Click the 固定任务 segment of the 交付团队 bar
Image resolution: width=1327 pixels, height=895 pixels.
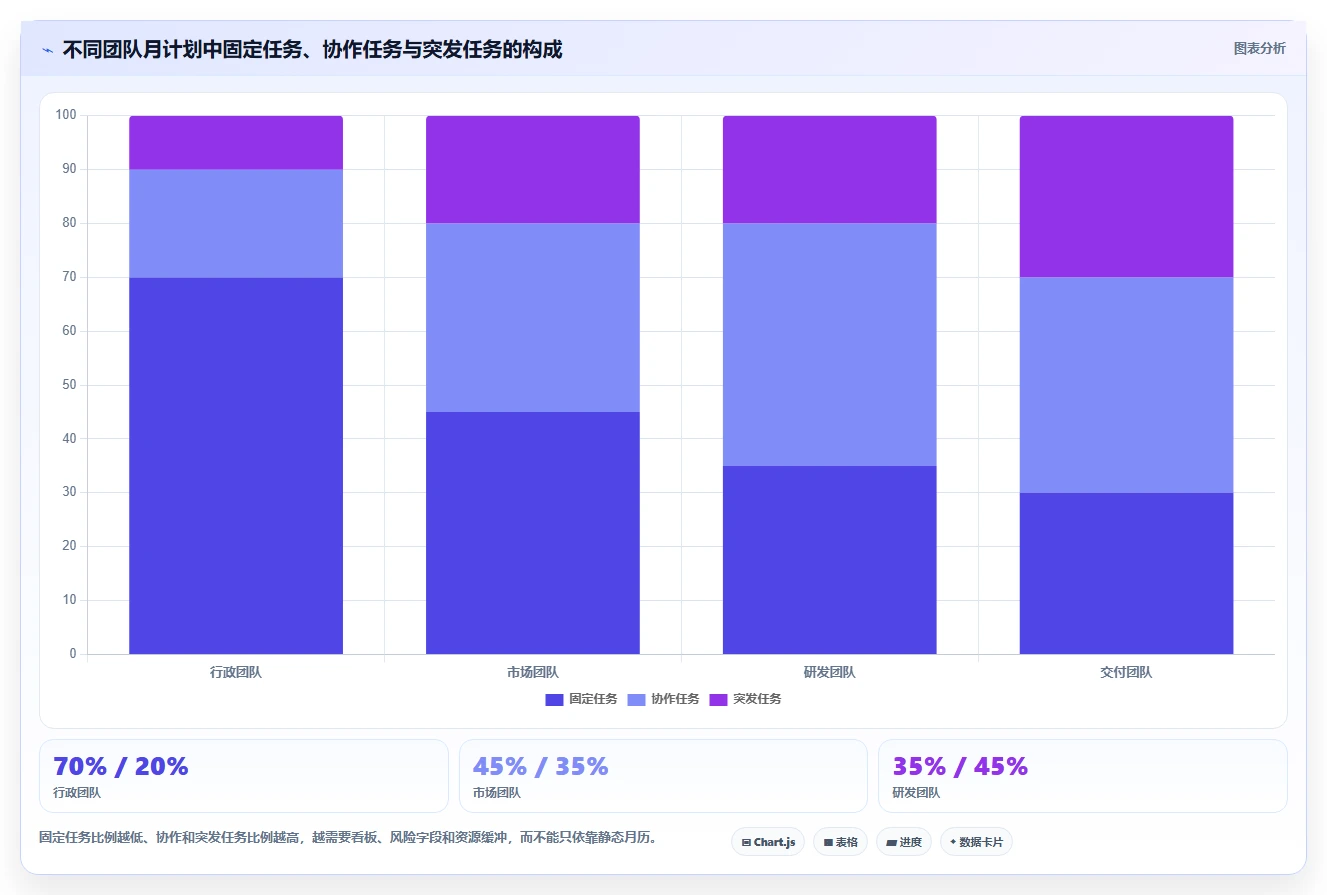click(1126, 573)
